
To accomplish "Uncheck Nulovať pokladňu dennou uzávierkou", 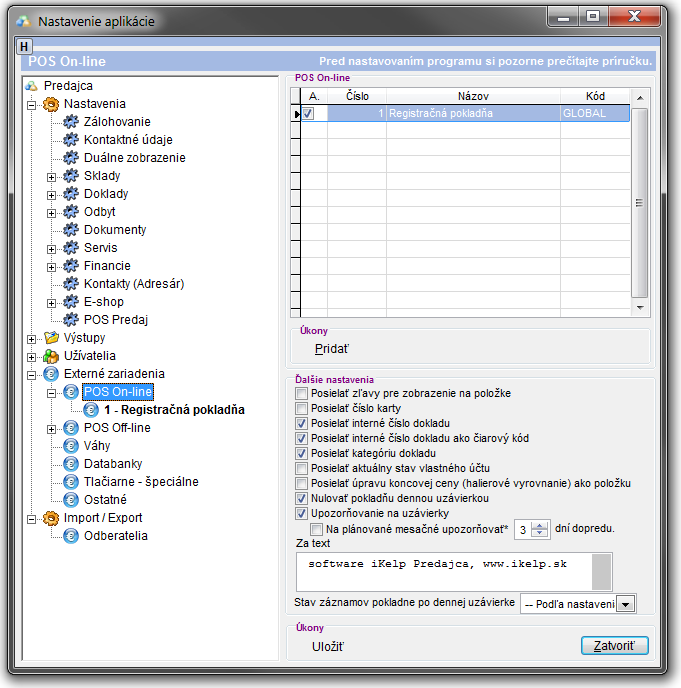I will tap(302, 498).
